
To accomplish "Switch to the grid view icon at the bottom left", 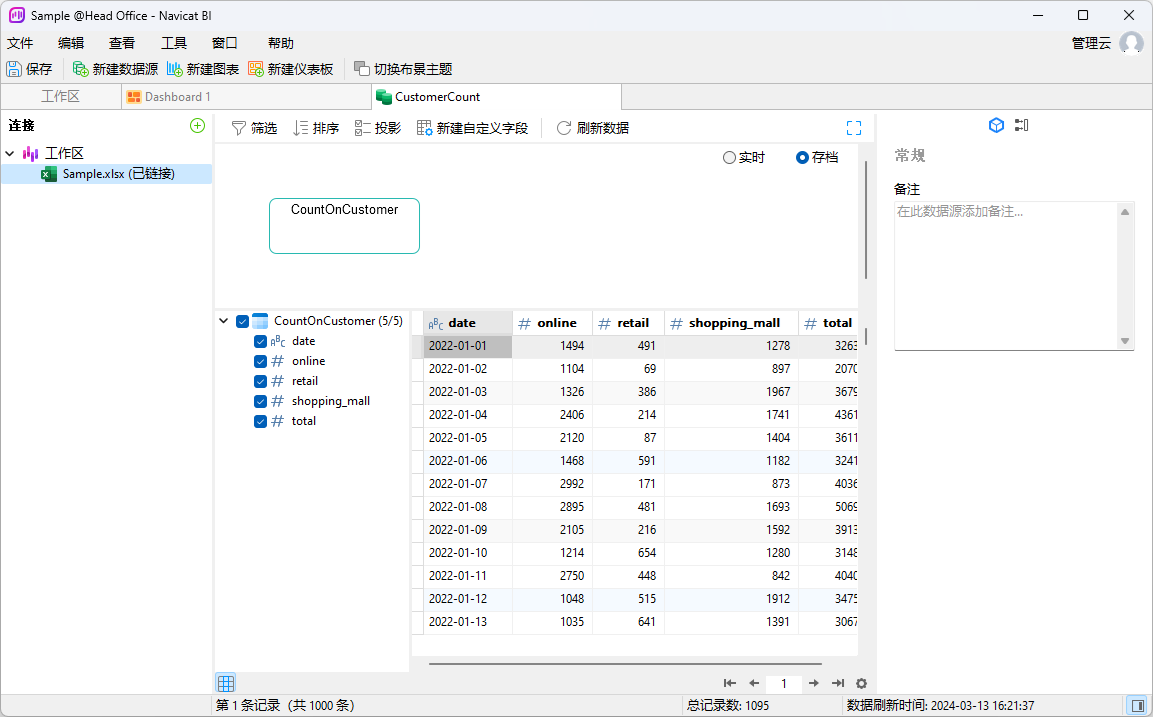I will point(226,683).
